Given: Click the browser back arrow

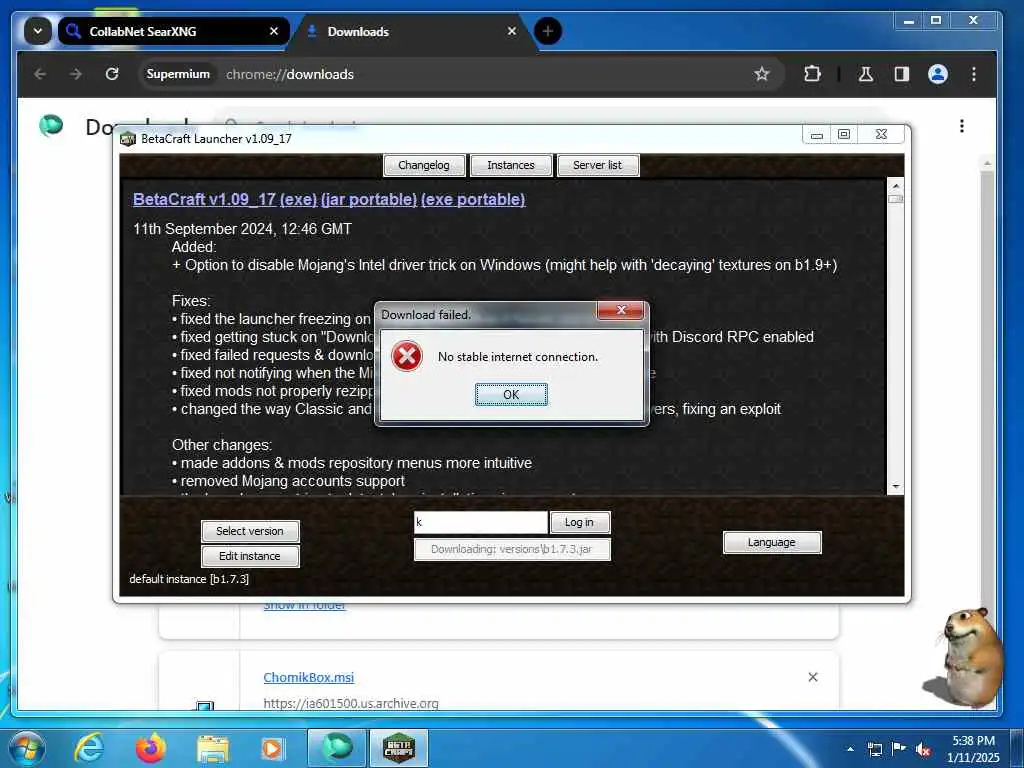Looking at the screenshot, I should (40, 74).
